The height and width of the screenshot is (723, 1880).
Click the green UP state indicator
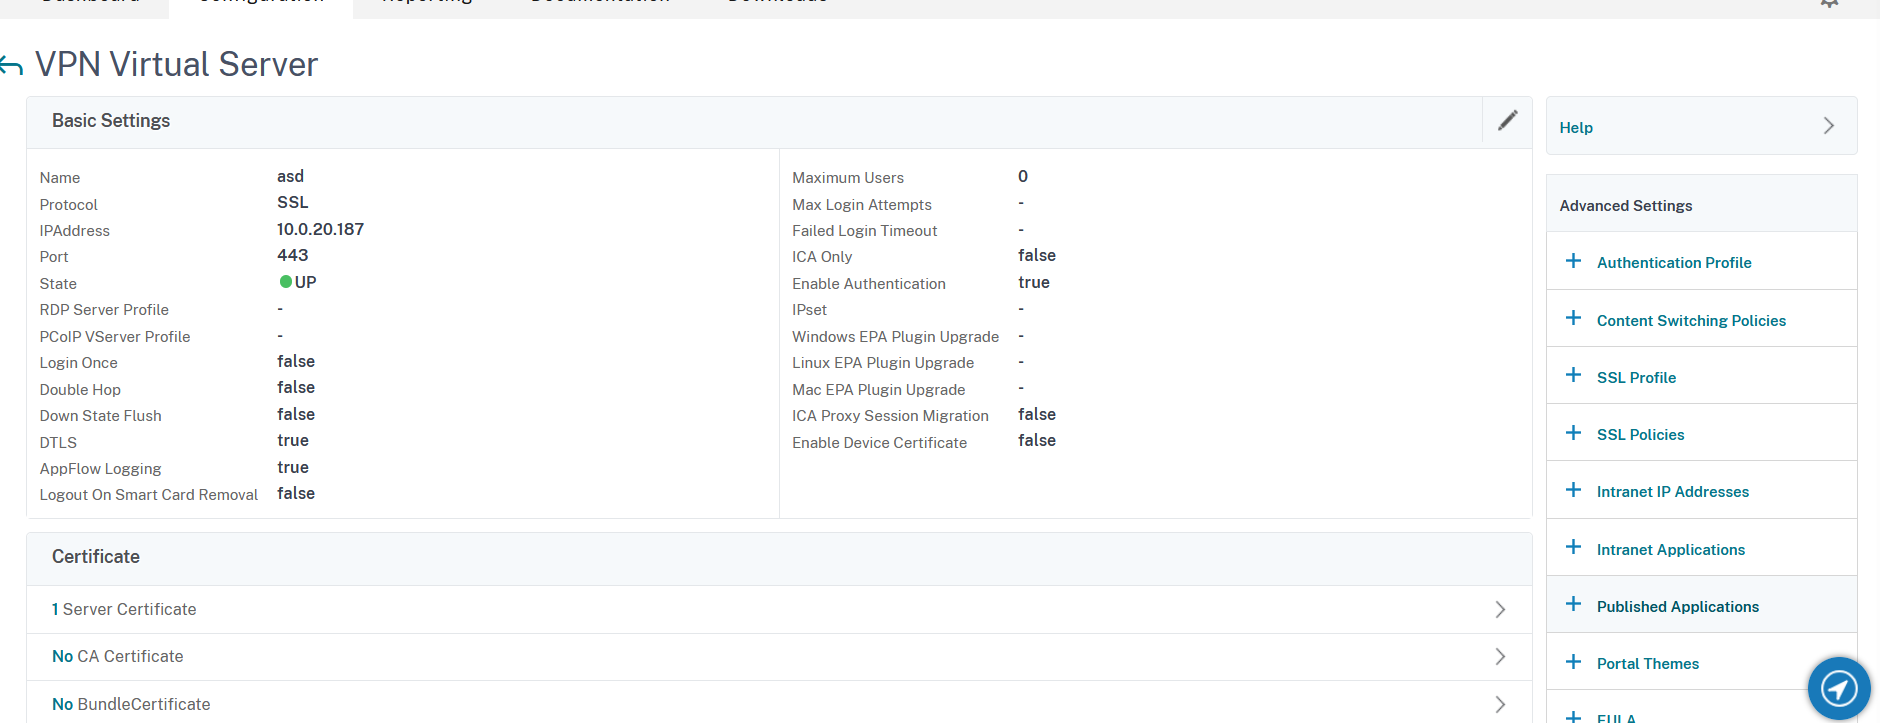[x=286, y=282]
